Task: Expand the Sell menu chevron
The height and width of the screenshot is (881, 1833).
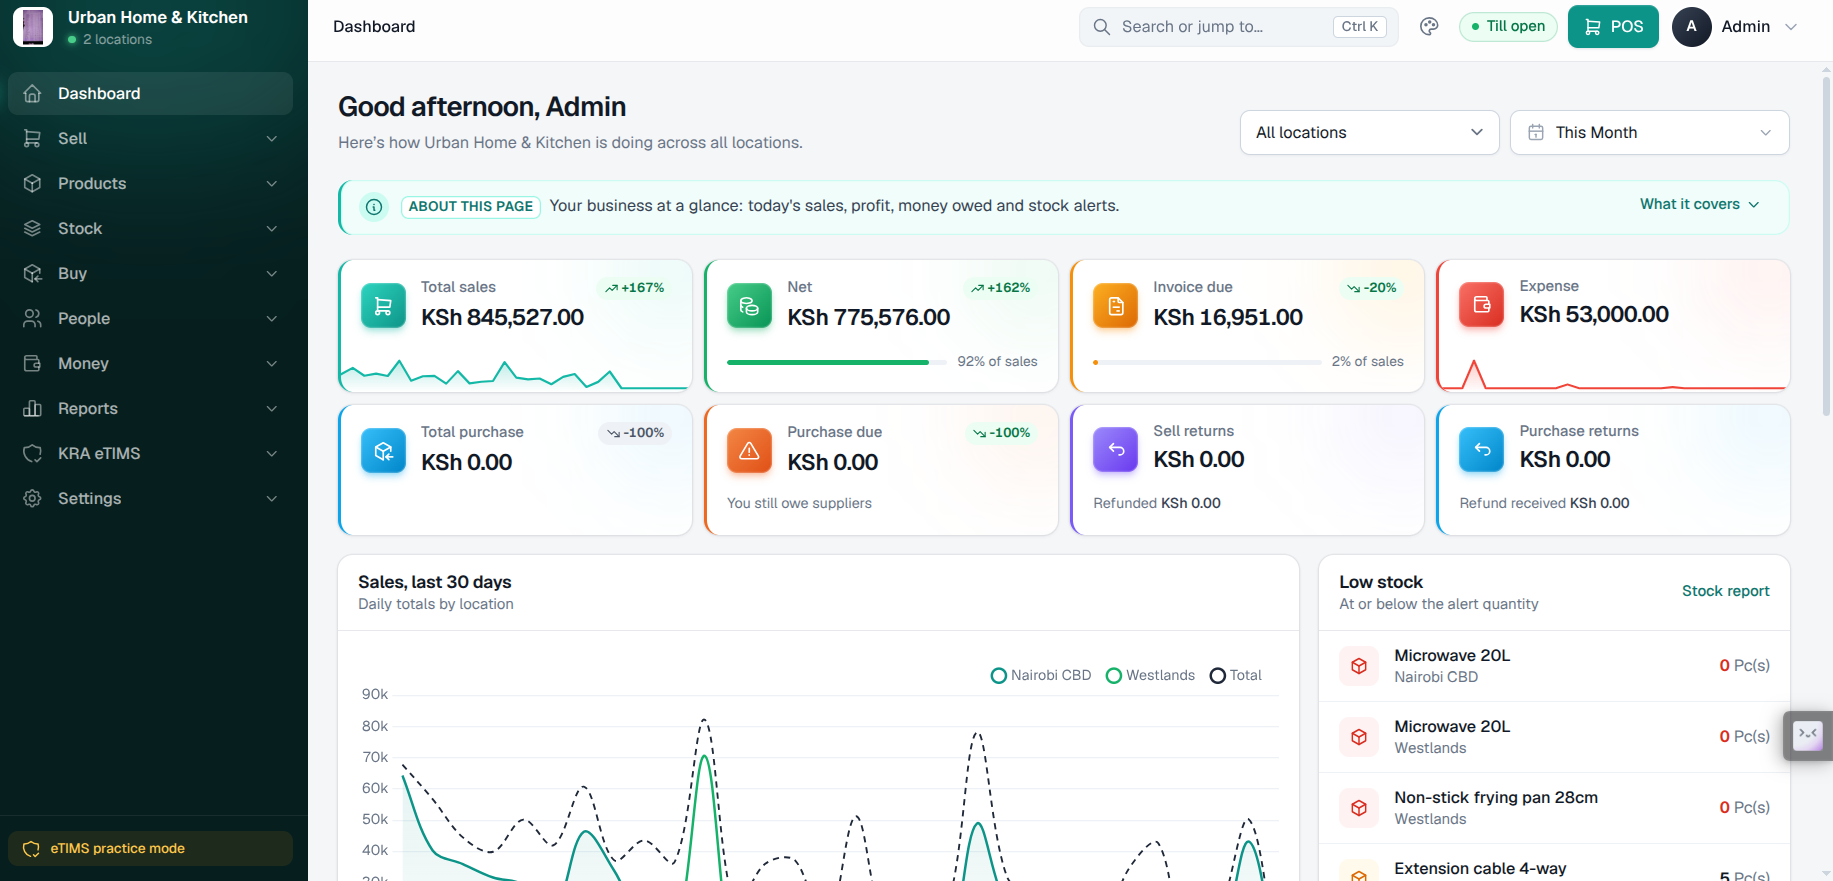Action: pyautogui.click(x=272, y=139)
